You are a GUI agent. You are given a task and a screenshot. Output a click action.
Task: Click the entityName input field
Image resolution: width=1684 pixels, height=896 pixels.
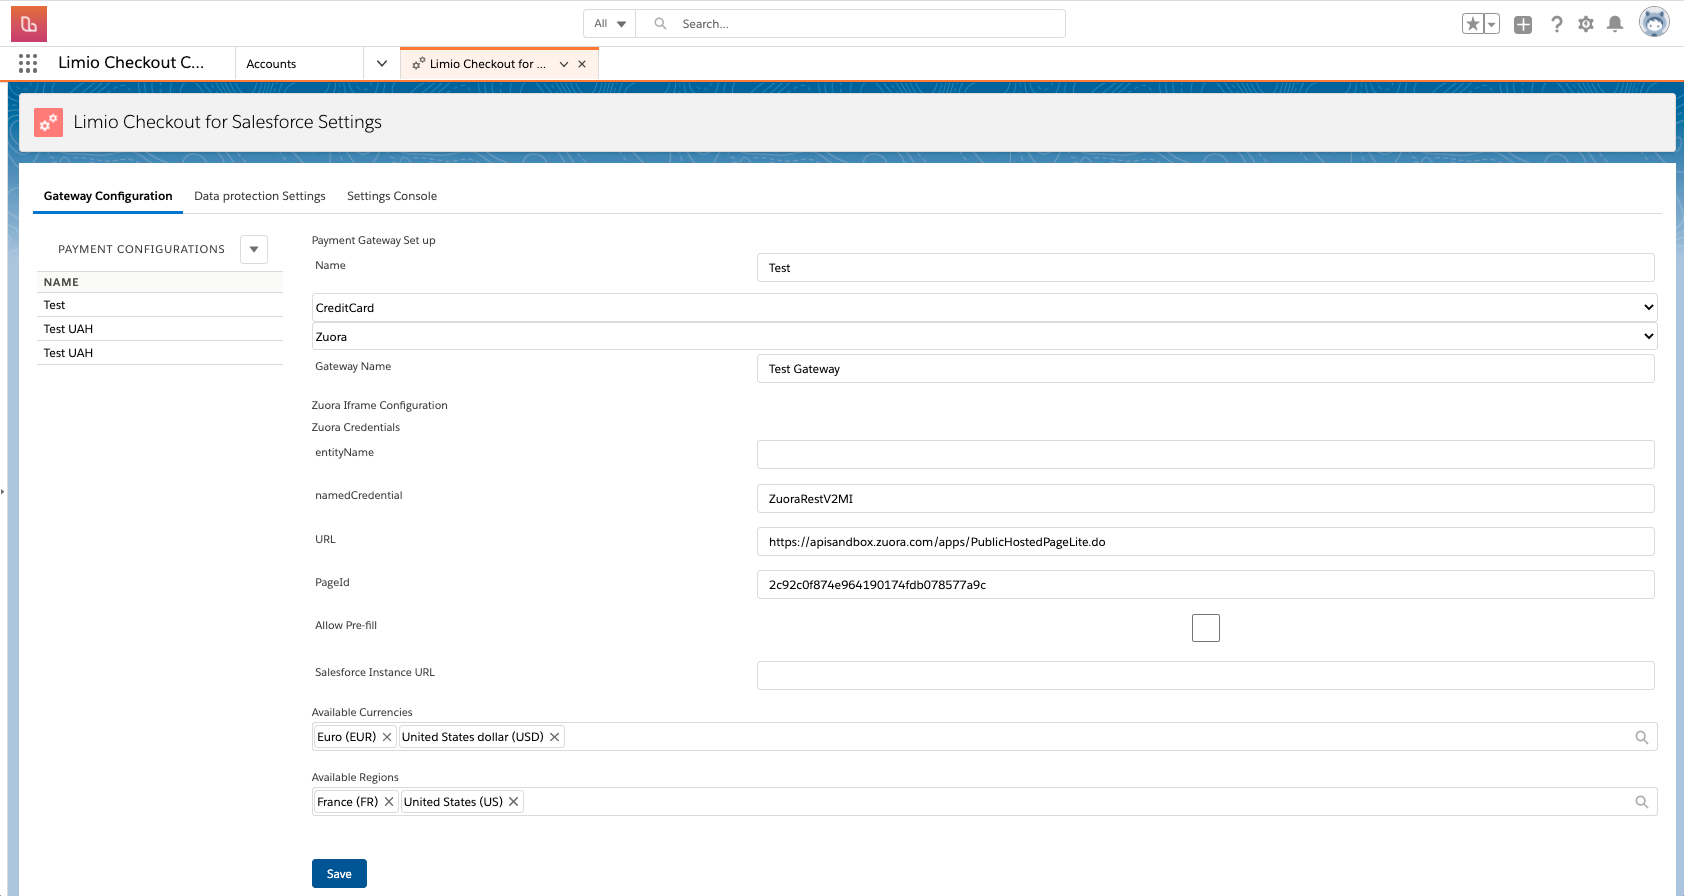(x=1205, y=455)
